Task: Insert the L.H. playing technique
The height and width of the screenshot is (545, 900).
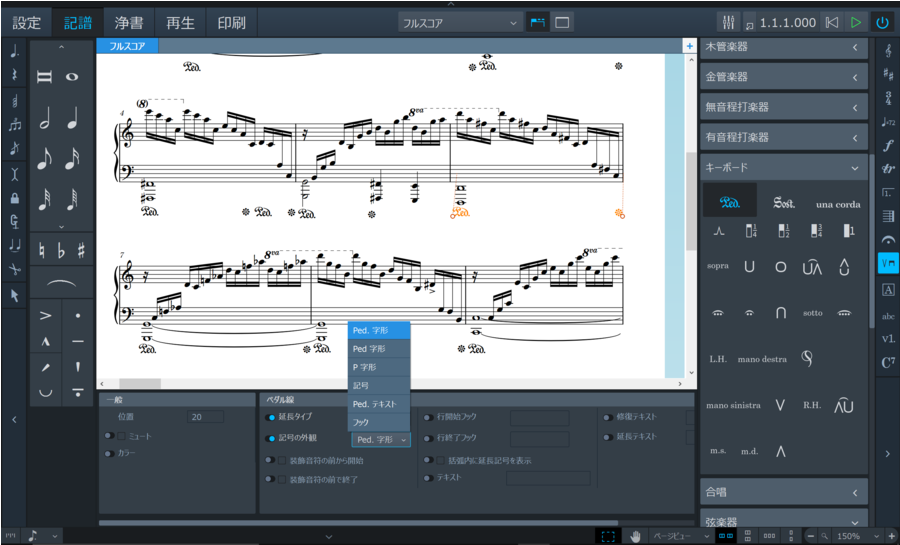Action: point(718,359)
